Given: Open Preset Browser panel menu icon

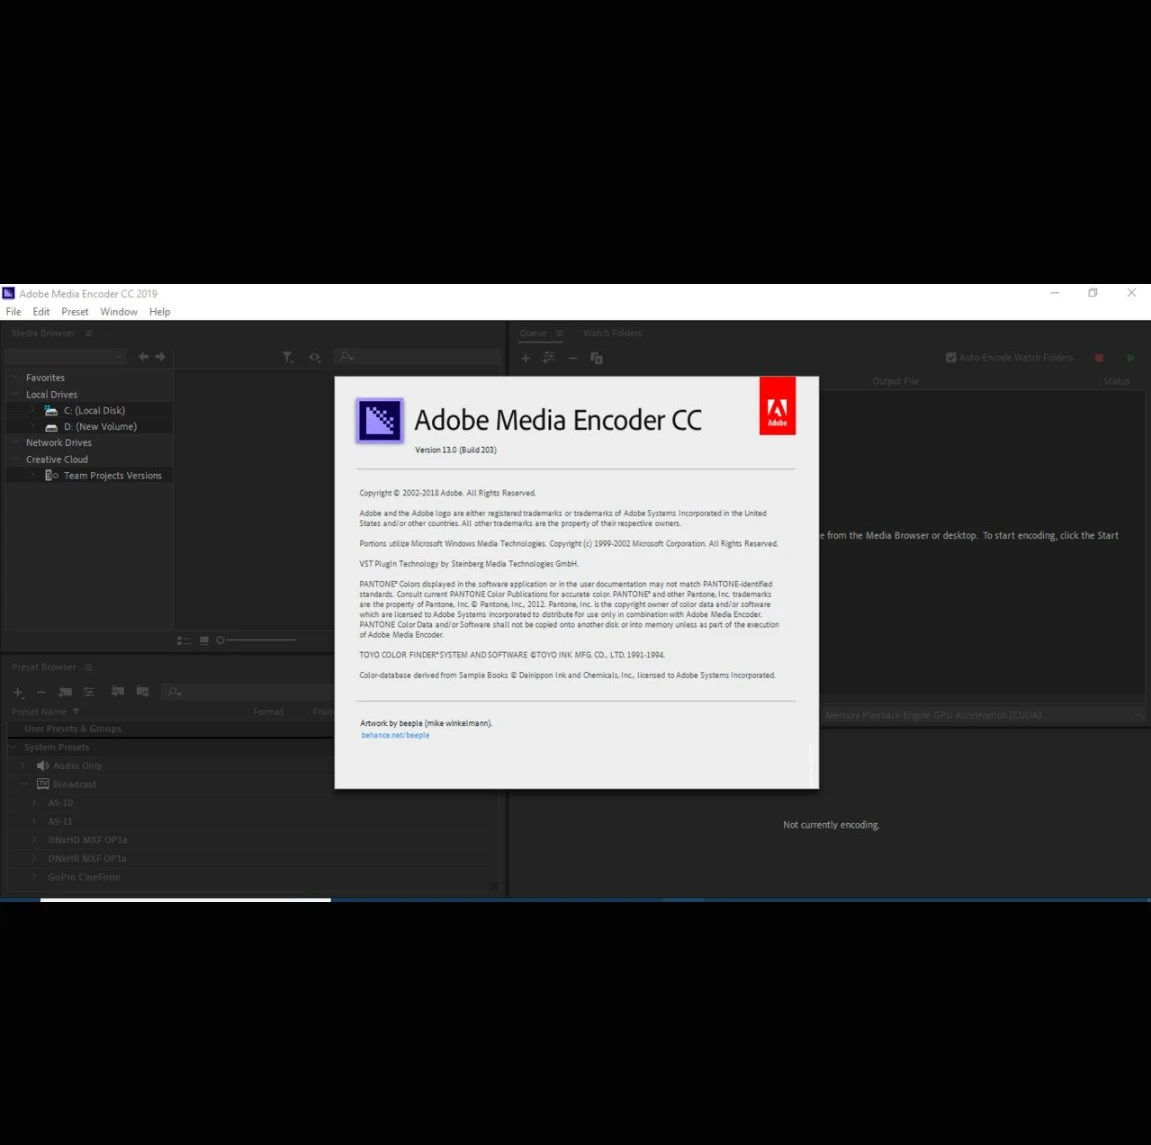Looking at the screenshot, I should (88, 667).
